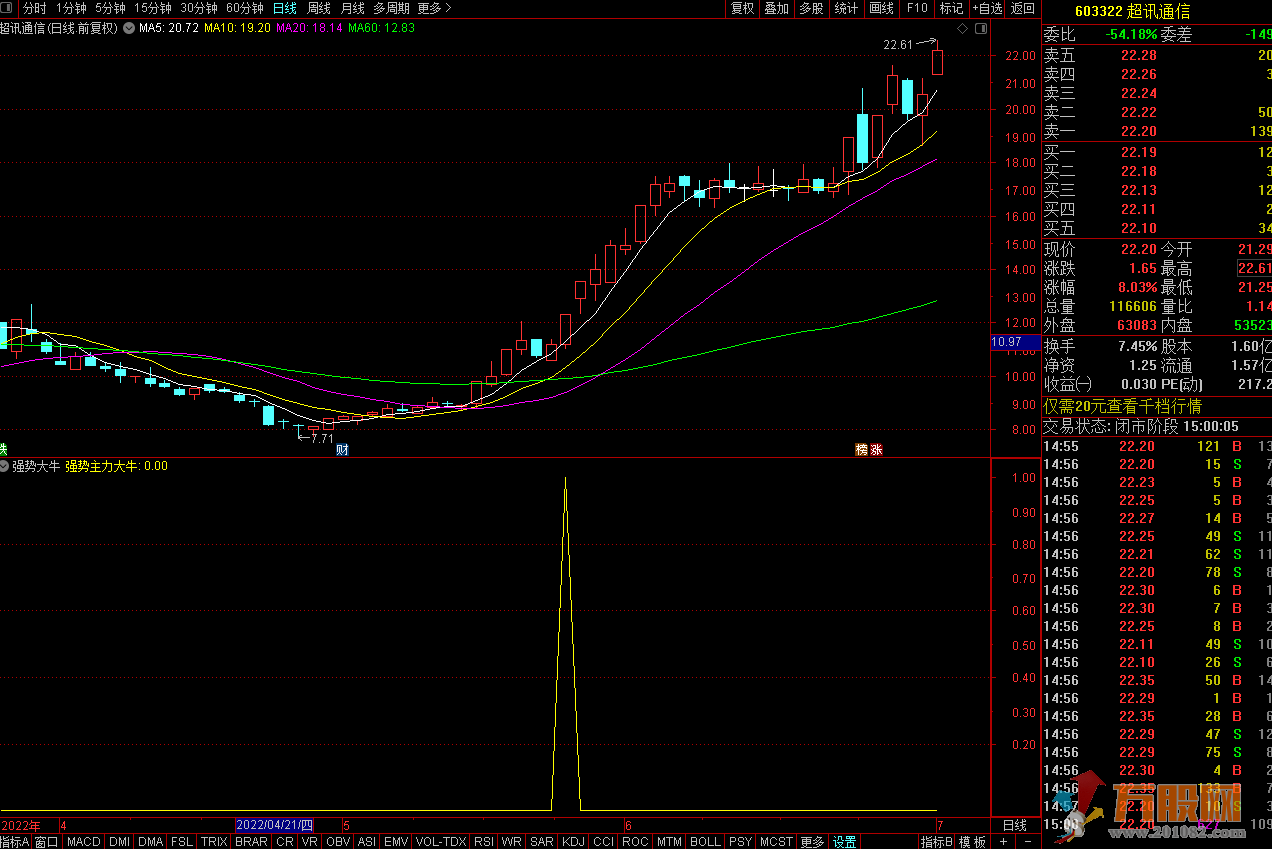Image resolution: width=1272 pixels, height=849 pixels.
Task: Select the 5分钟 period tab
Action: (x=110, y=8)
